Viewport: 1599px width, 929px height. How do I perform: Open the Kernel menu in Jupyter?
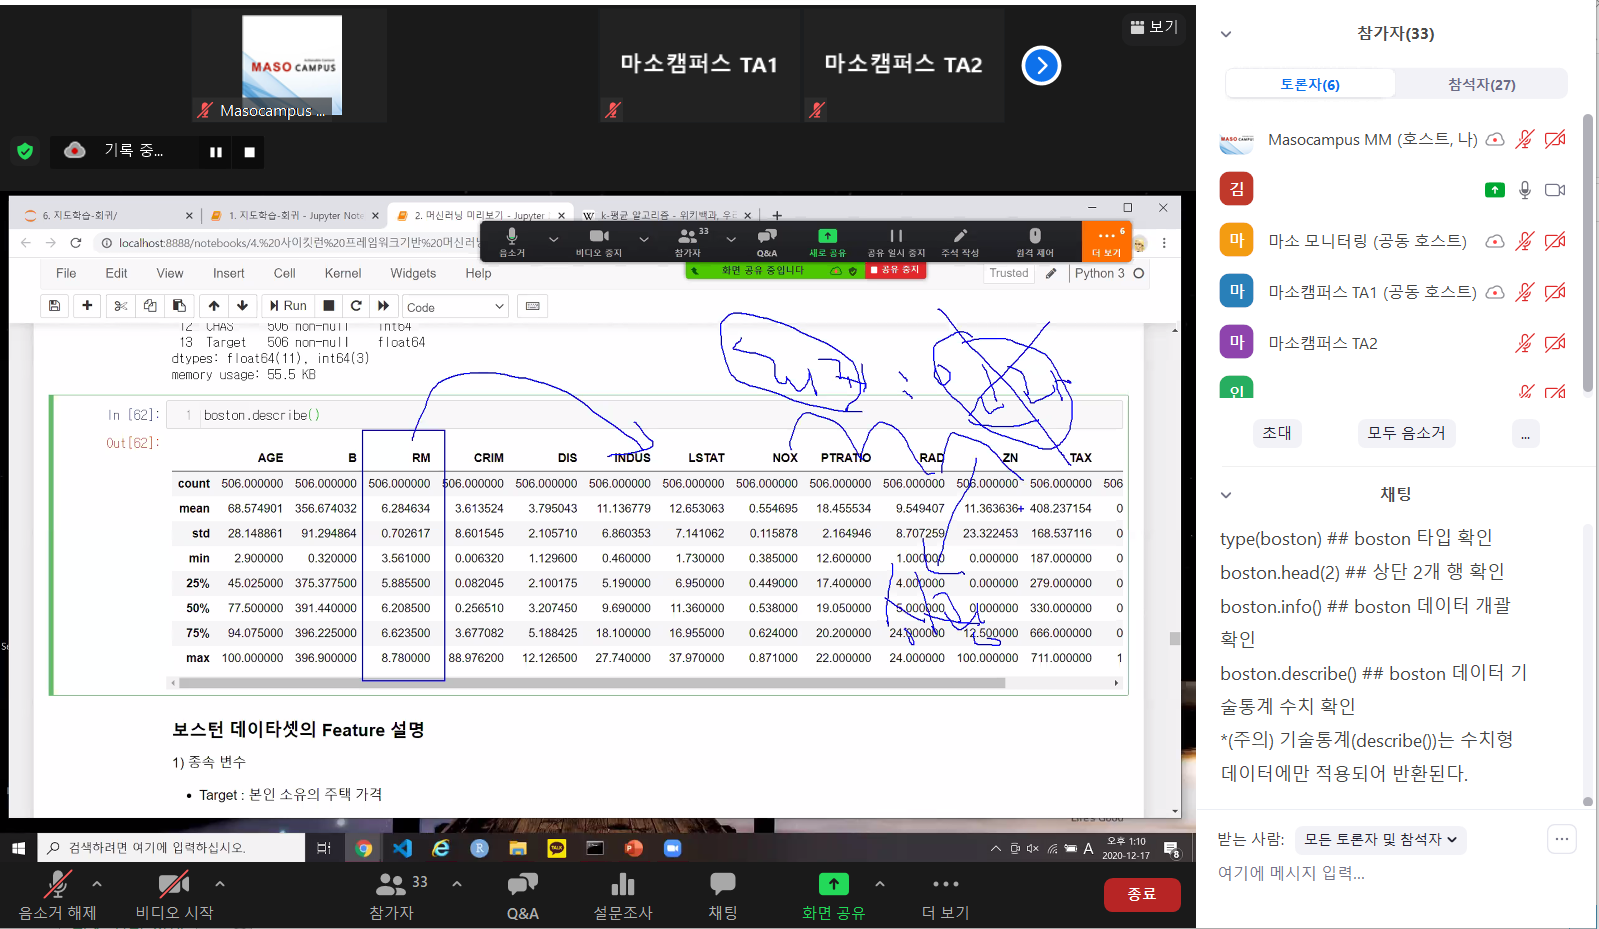pyautogui.click(x=342, y=273)
